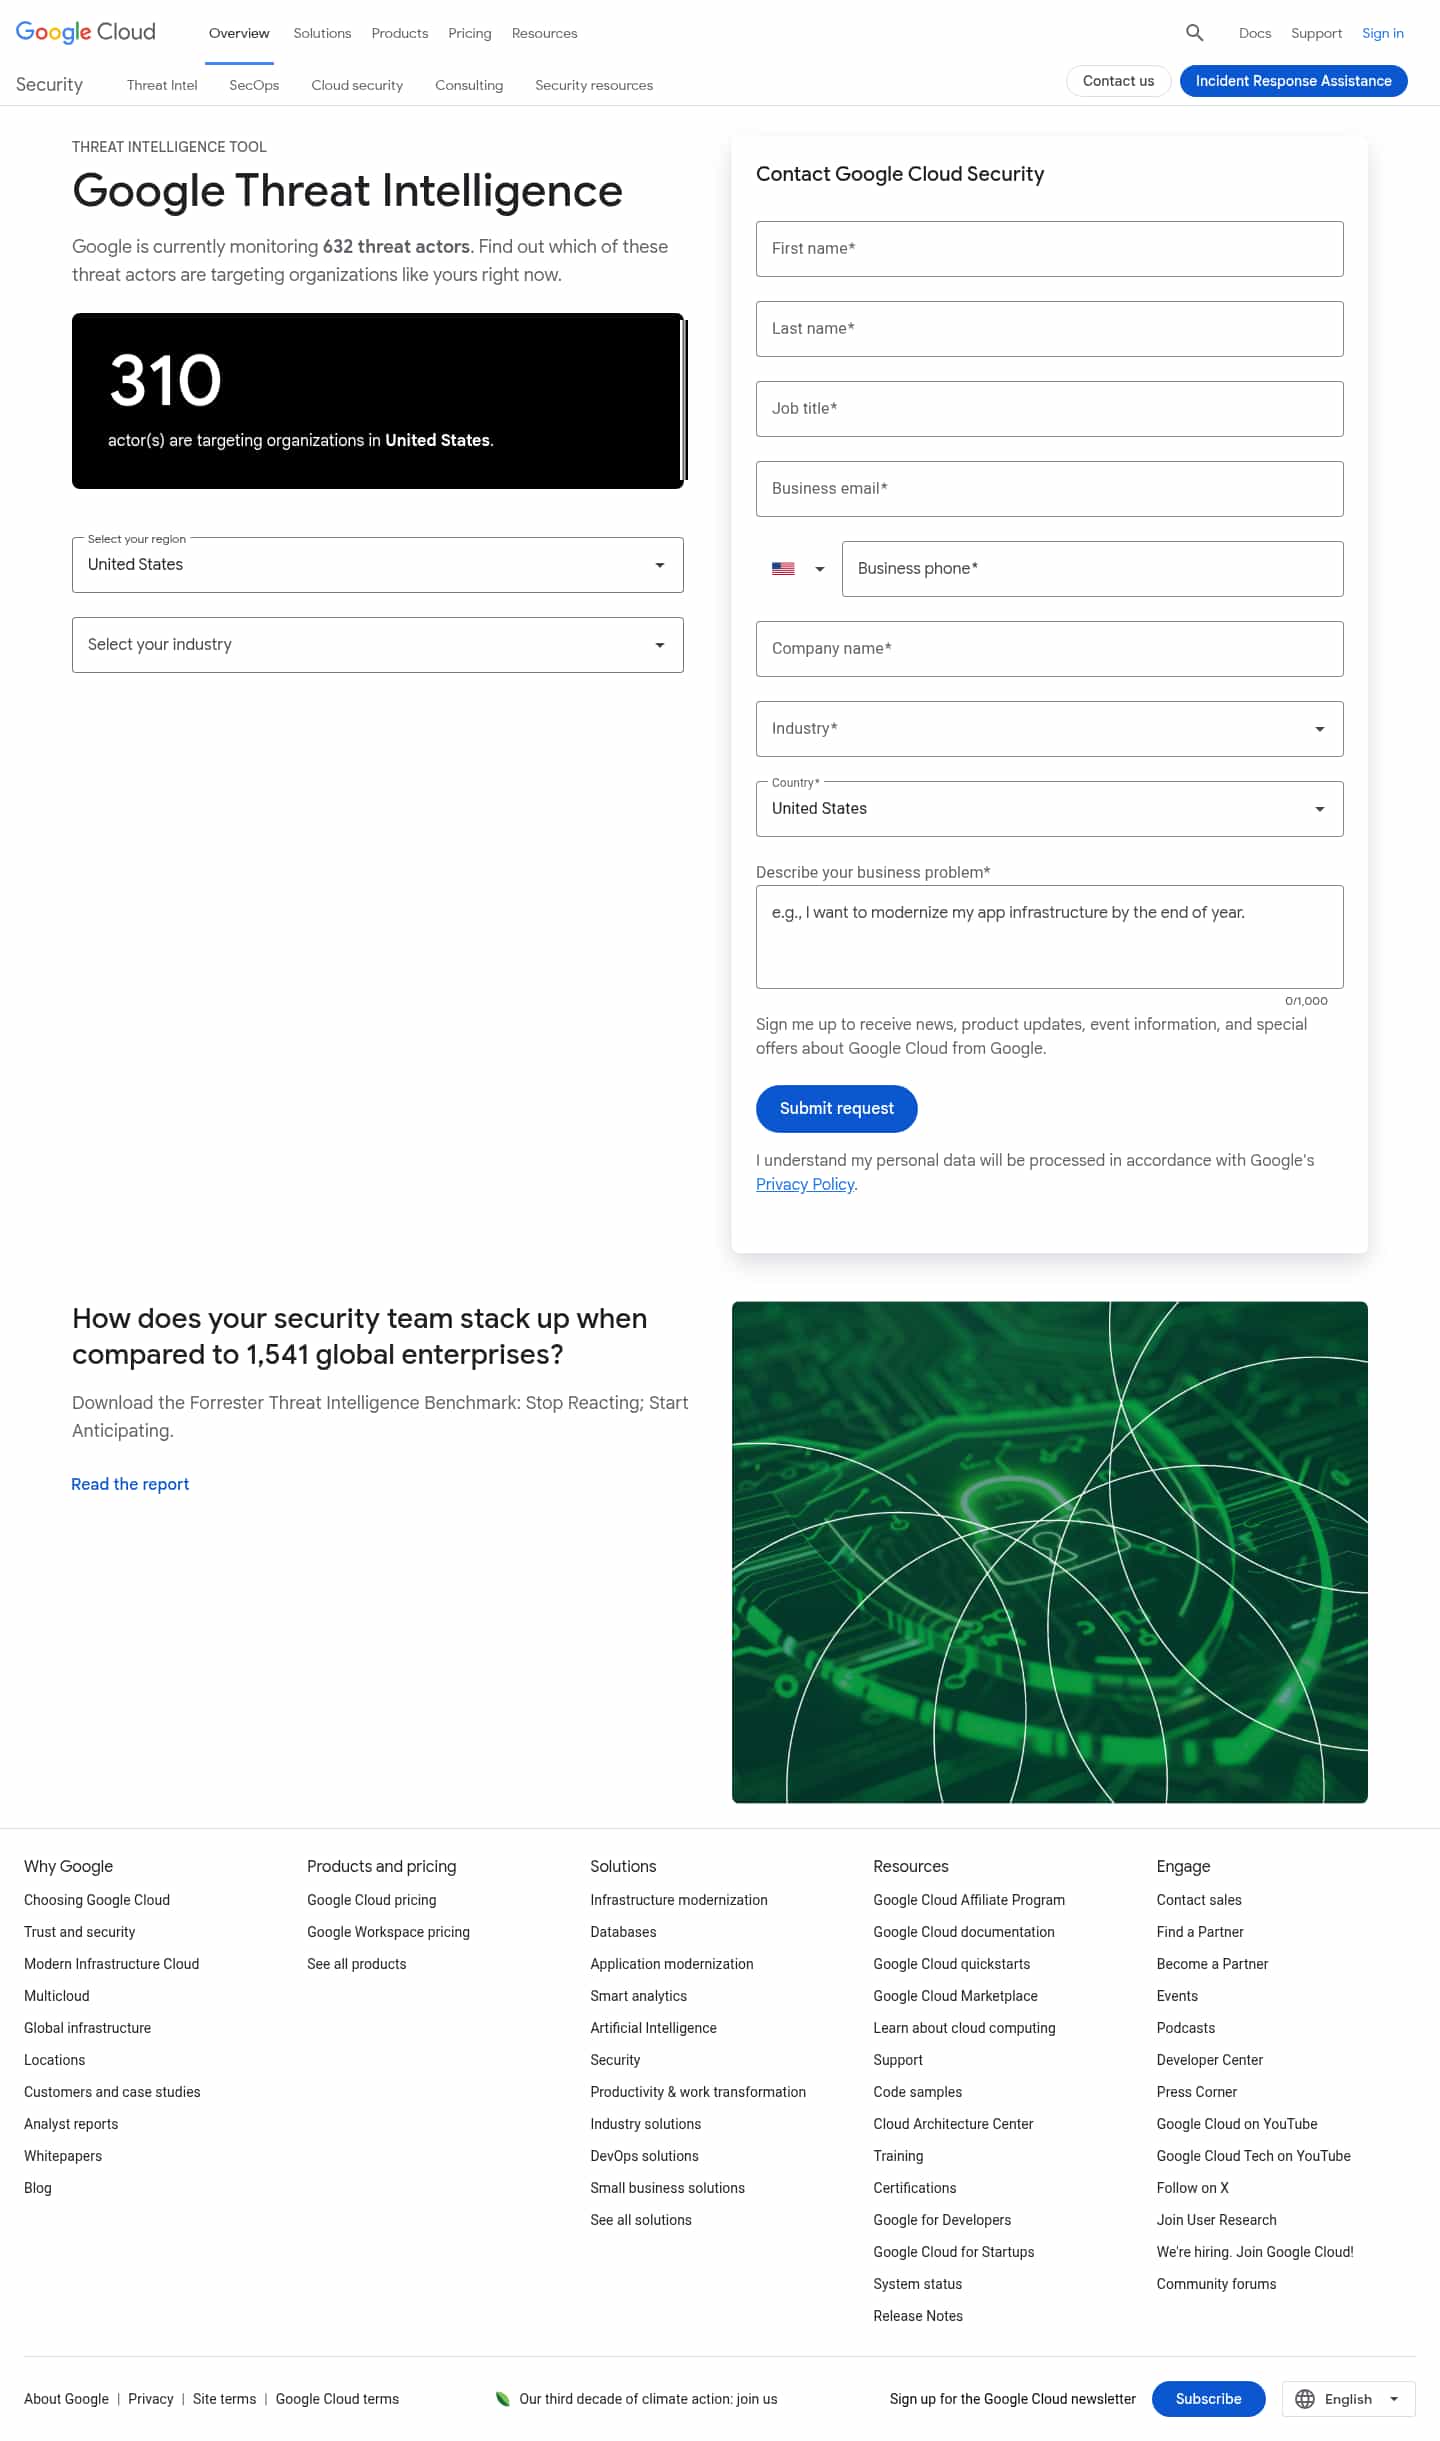Switch to the Threat Intel tab
Image resolution: width=1440 pixels, height=2441 pixels.
click(161, 85)
